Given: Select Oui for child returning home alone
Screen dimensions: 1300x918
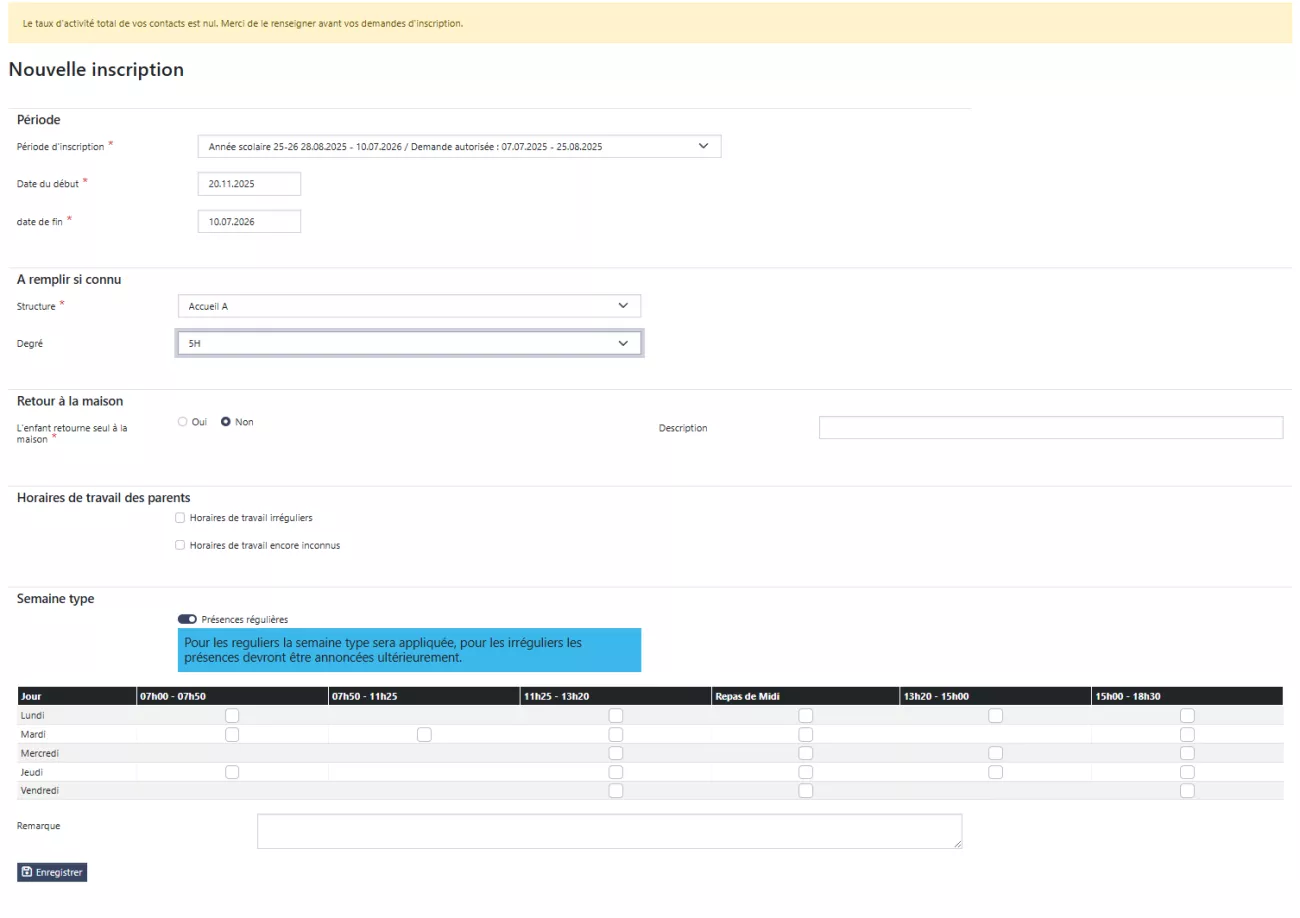Looking at the screenshot, I should pyautogui.click(x=182, y=422).
